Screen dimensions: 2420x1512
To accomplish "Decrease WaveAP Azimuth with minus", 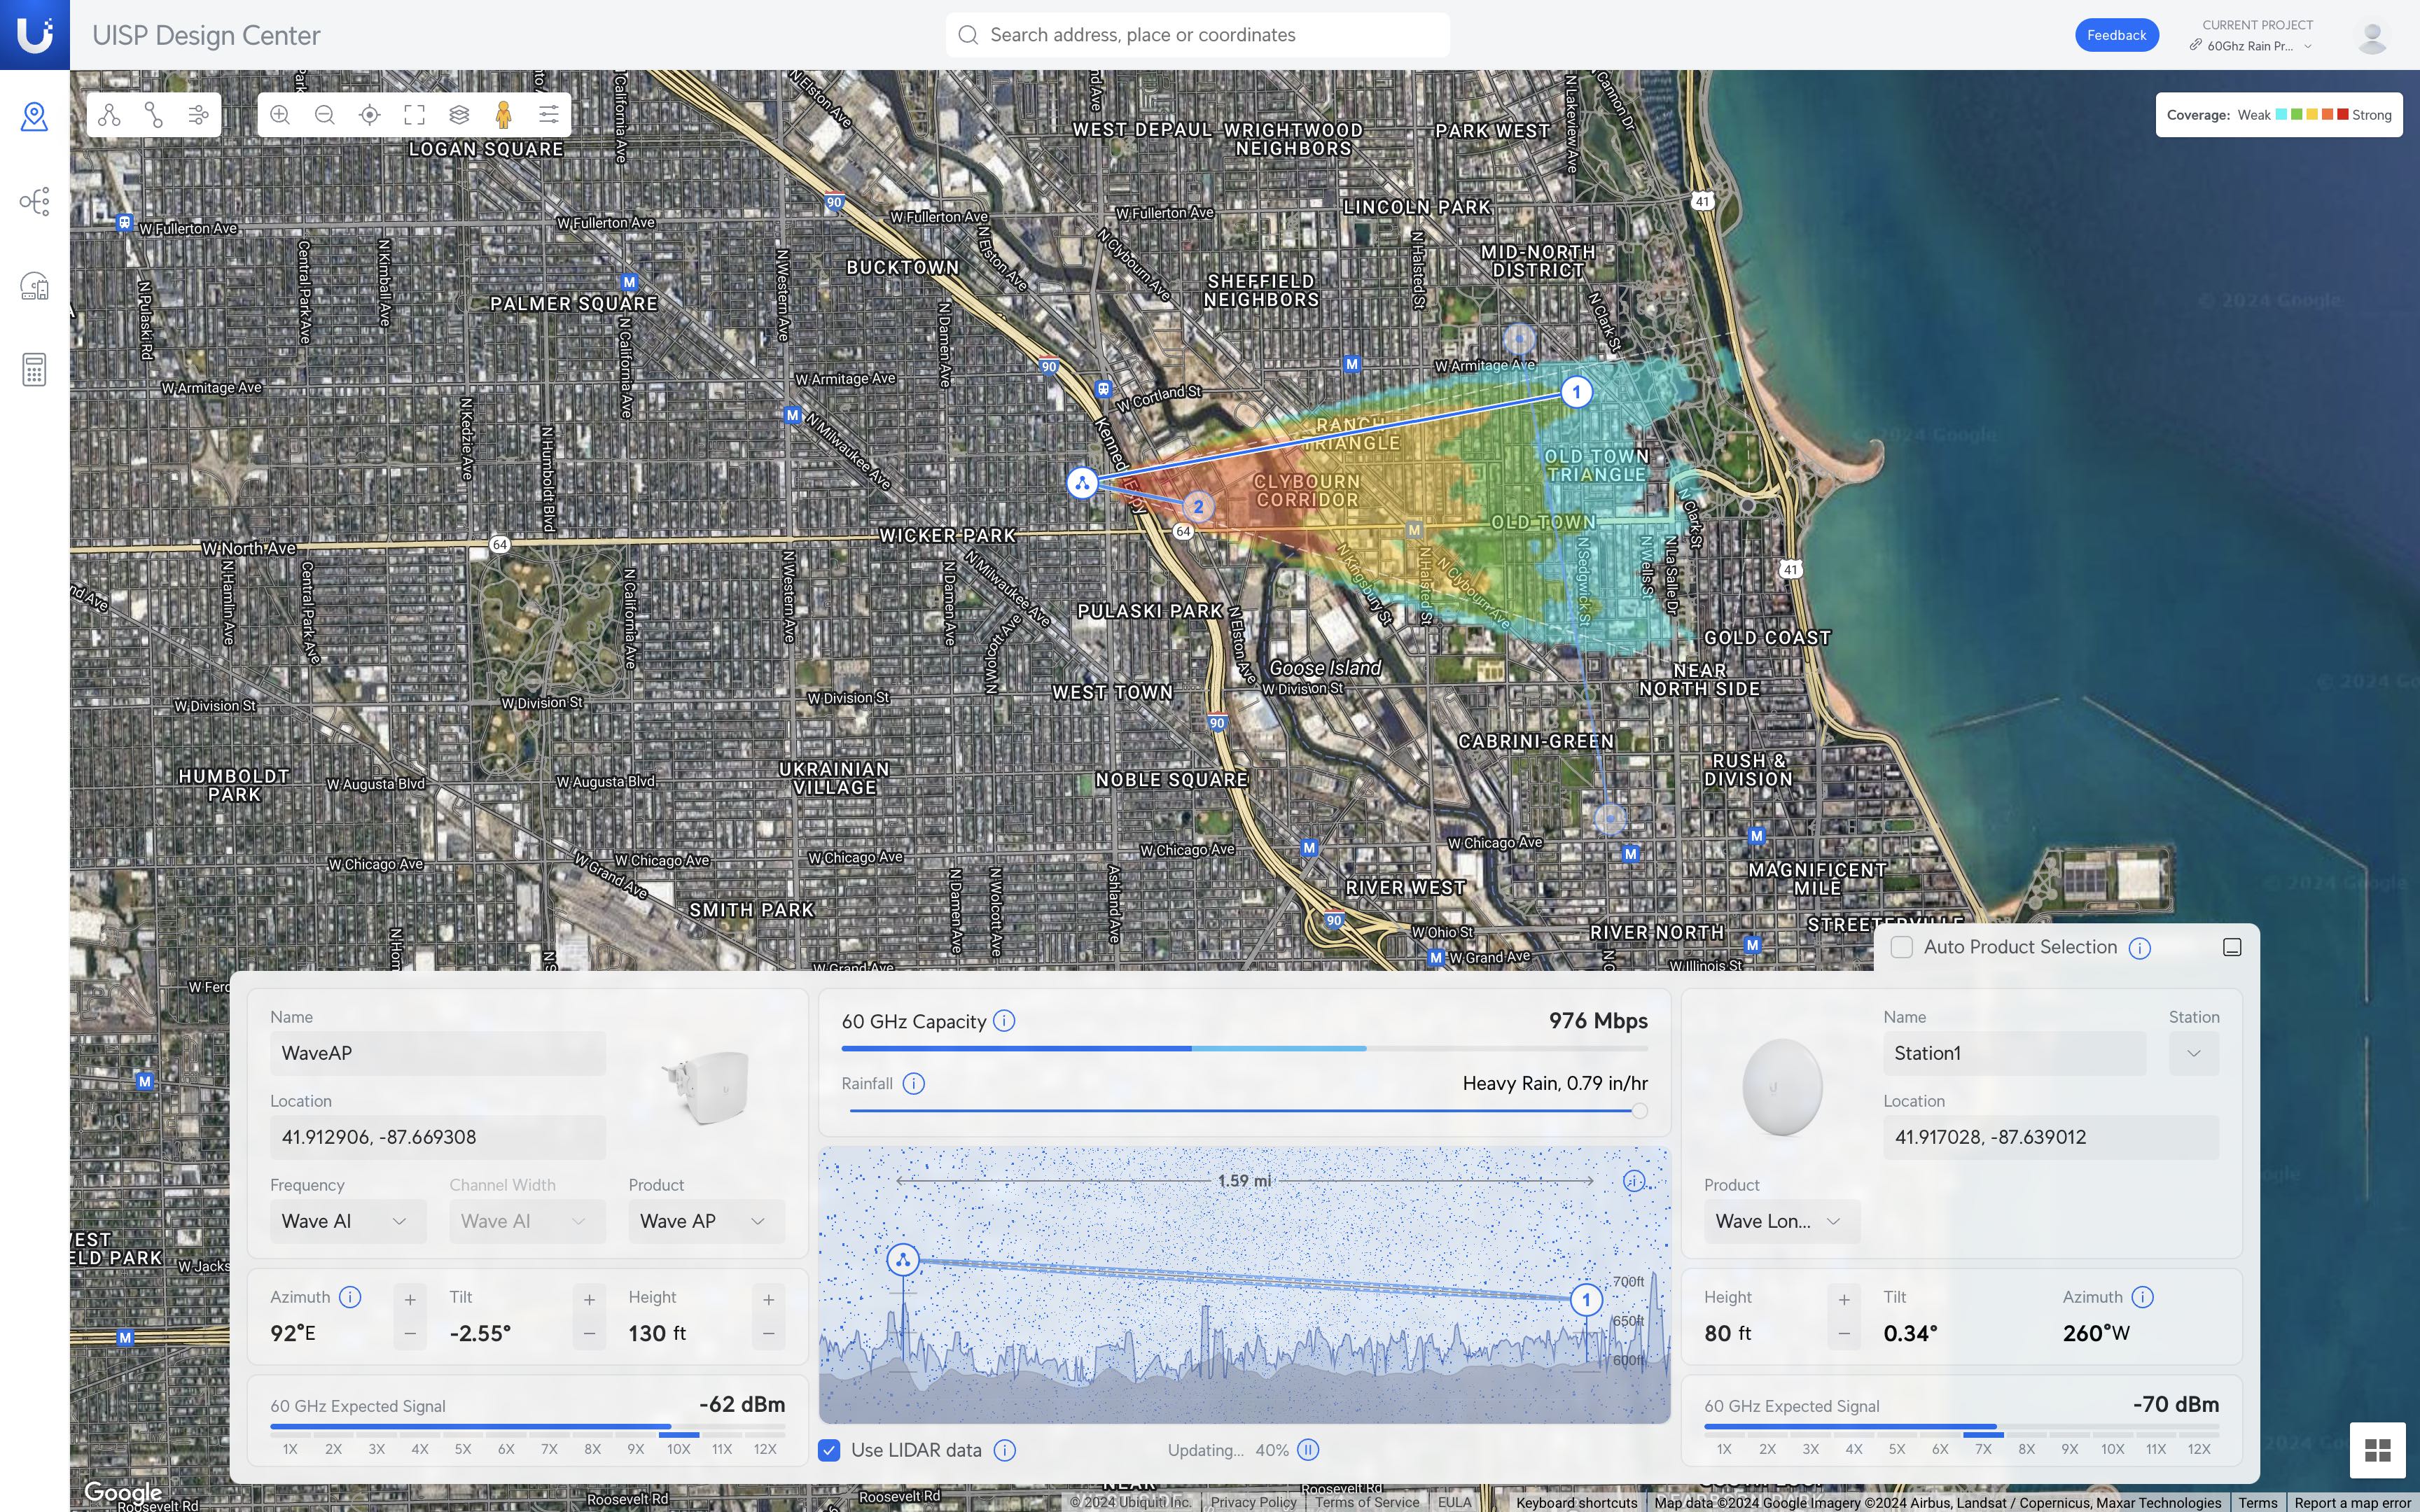I will (410, 1334).
